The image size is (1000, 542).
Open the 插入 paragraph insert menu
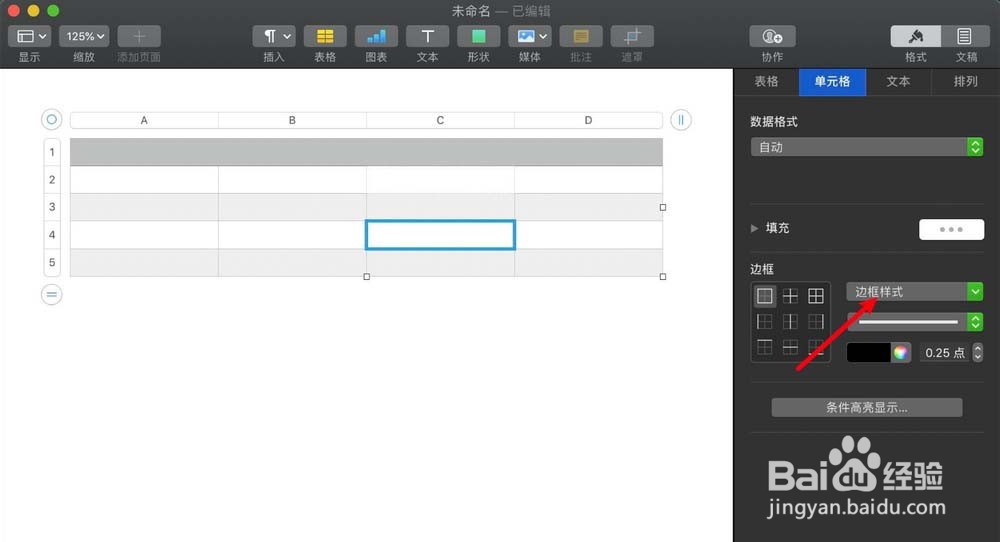[274, 36]
